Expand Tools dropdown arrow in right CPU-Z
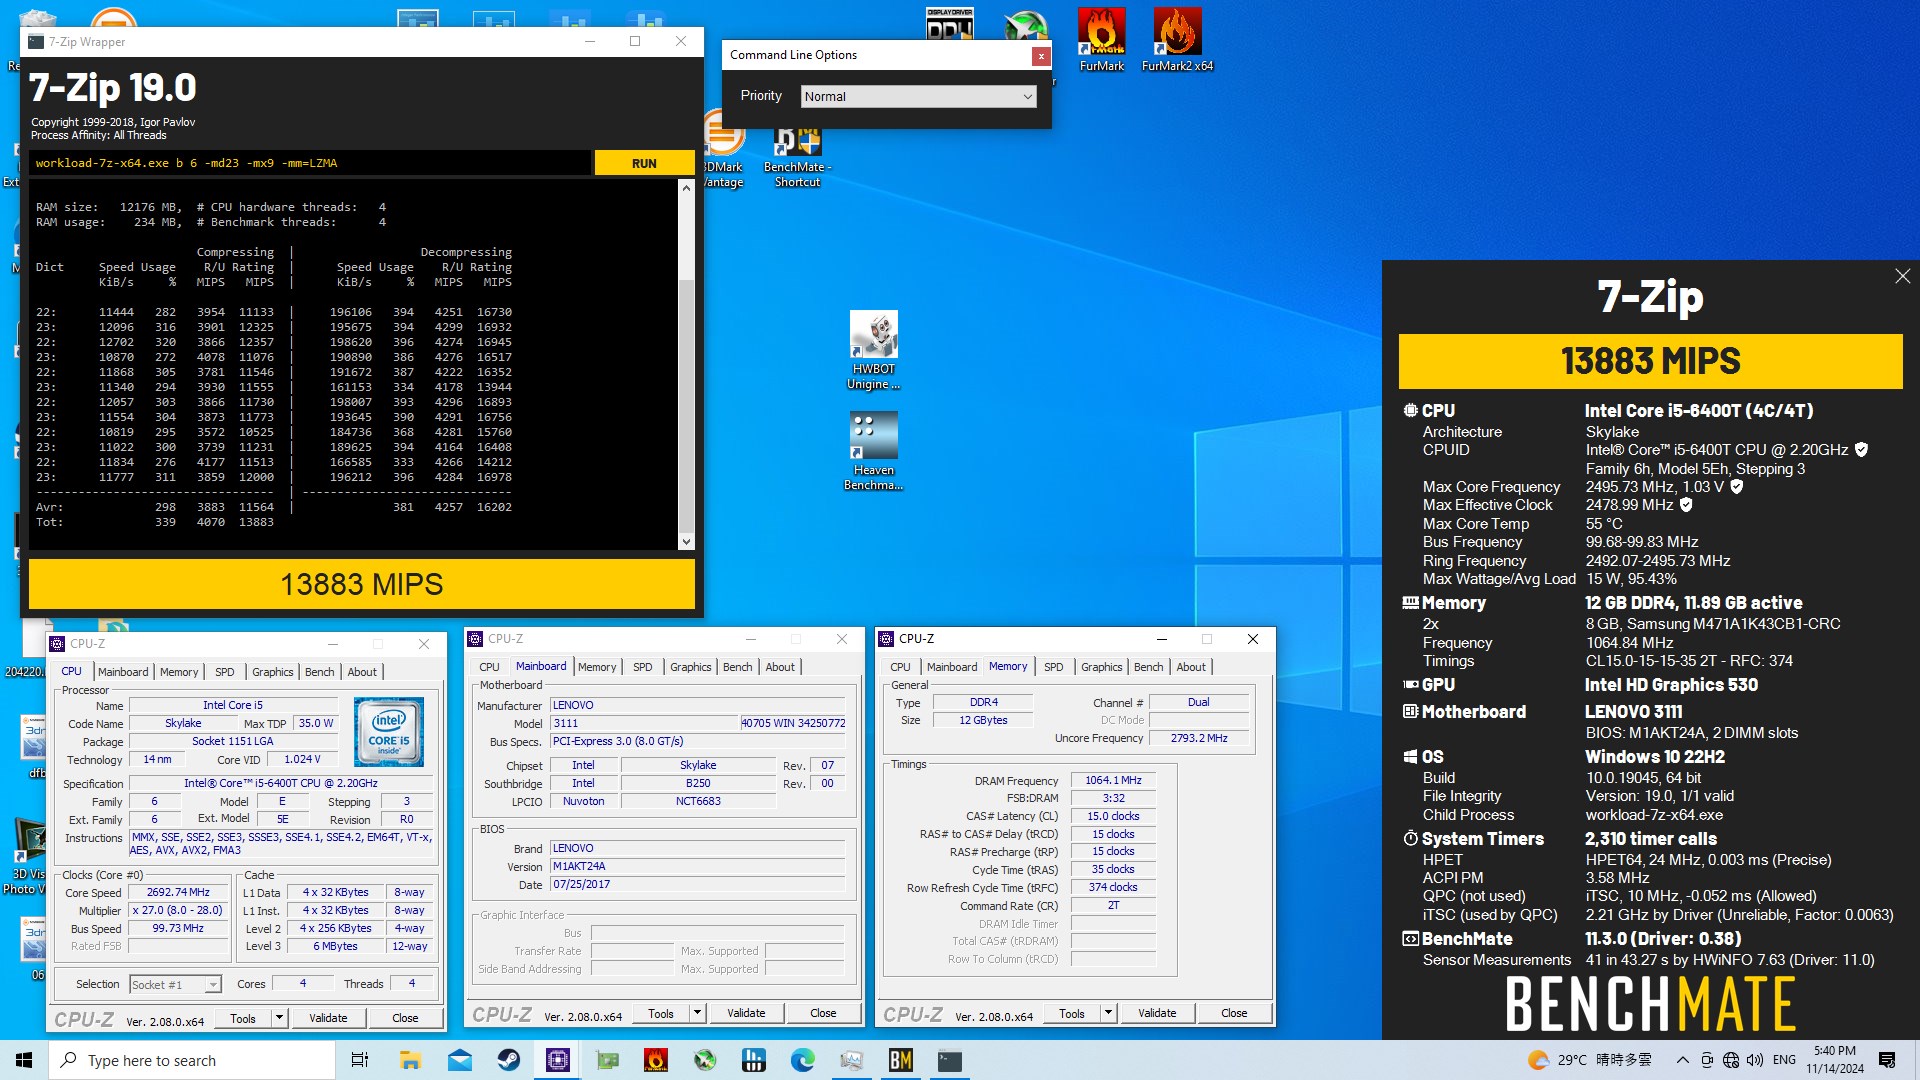Screen dimensions: 1920x1080 pos(1108,1014)
